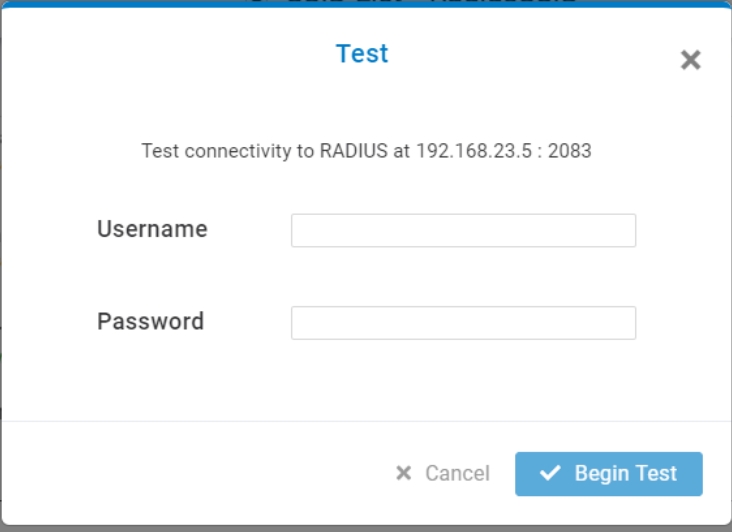The image size is (732, 532).
Task: Click the right end of the Password box
Action: pyautogui.click(x=627, y=323)
